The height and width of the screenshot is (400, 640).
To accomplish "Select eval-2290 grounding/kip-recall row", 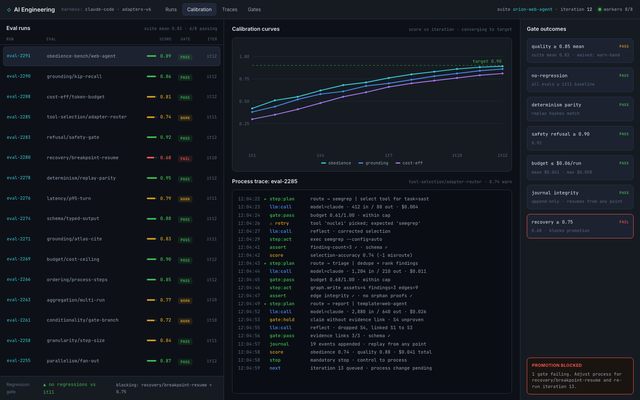I will tap(111, 76).
